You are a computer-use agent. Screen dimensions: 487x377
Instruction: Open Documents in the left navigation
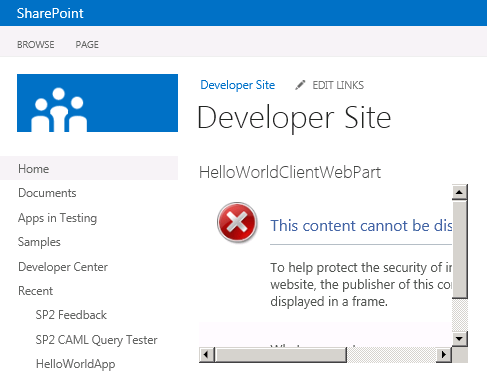click(47, 193)
